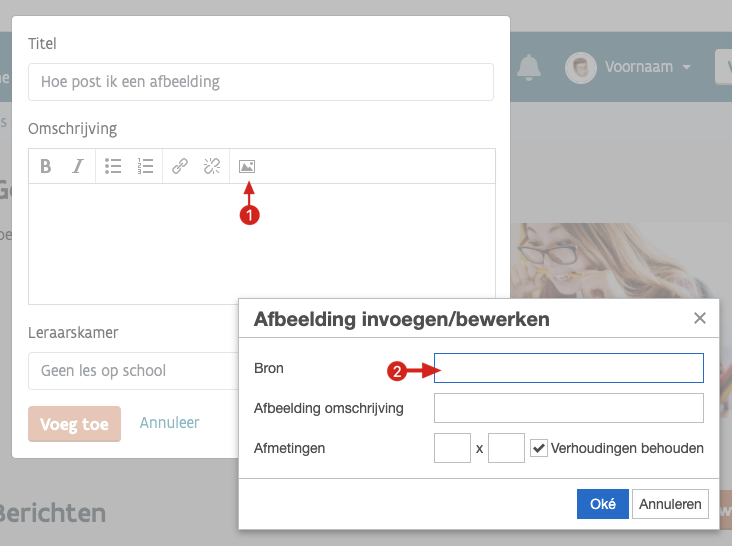732x546 pixels.
Task: Toggle bold formatting in the editor toolbar
Action: (46, 166)
